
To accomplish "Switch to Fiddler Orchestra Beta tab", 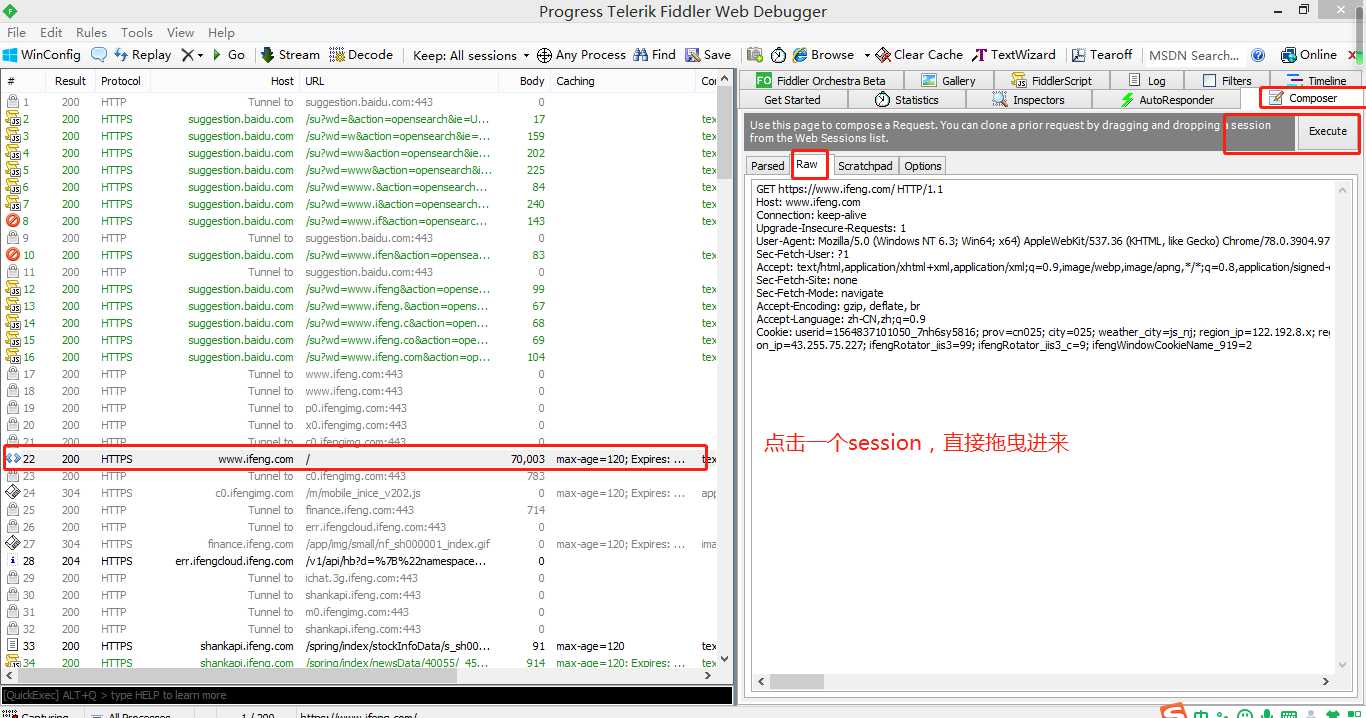I will point(821,81).
